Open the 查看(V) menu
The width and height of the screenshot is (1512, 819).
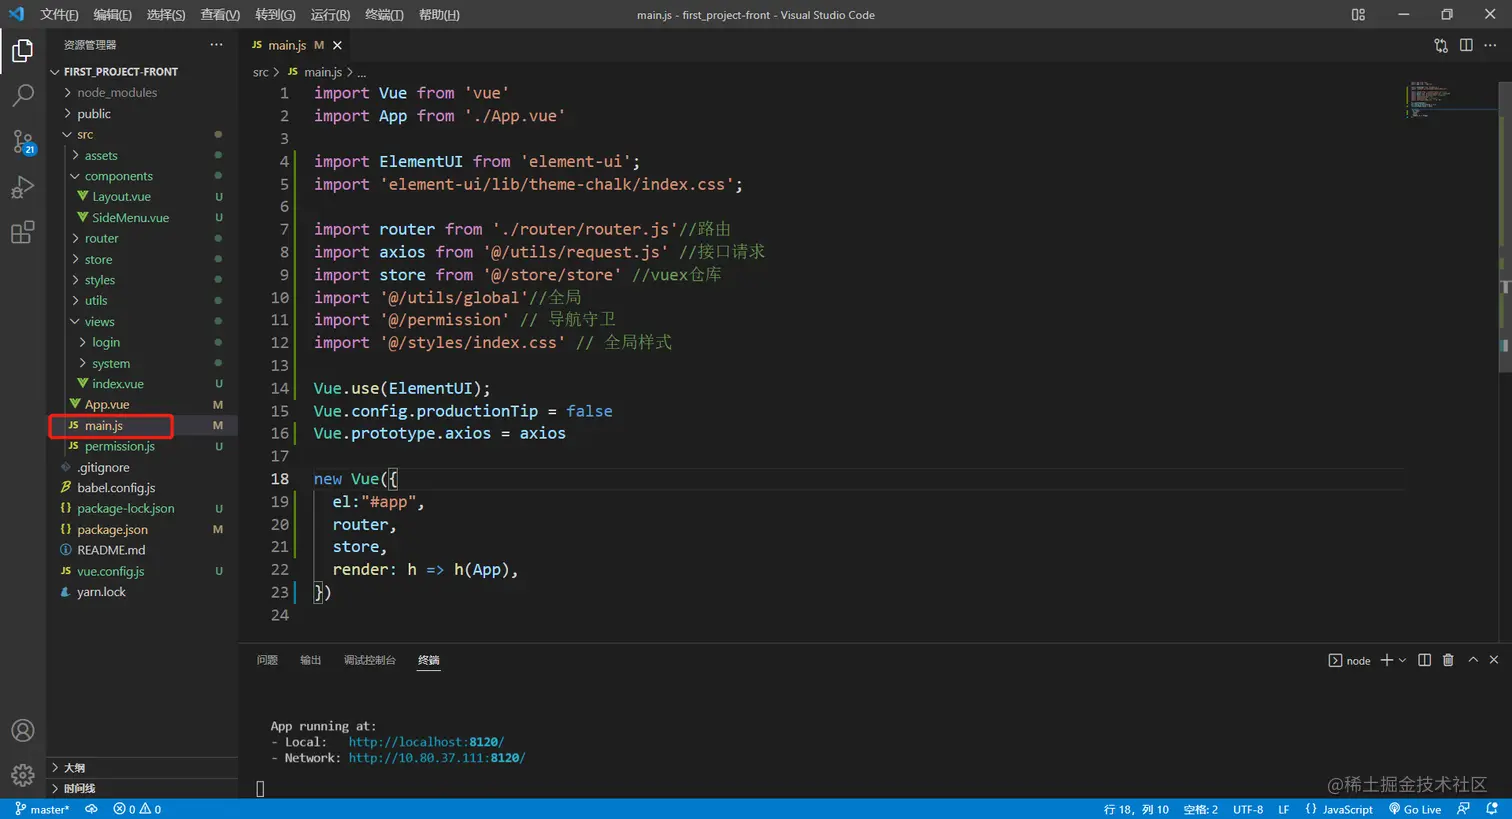220,14
